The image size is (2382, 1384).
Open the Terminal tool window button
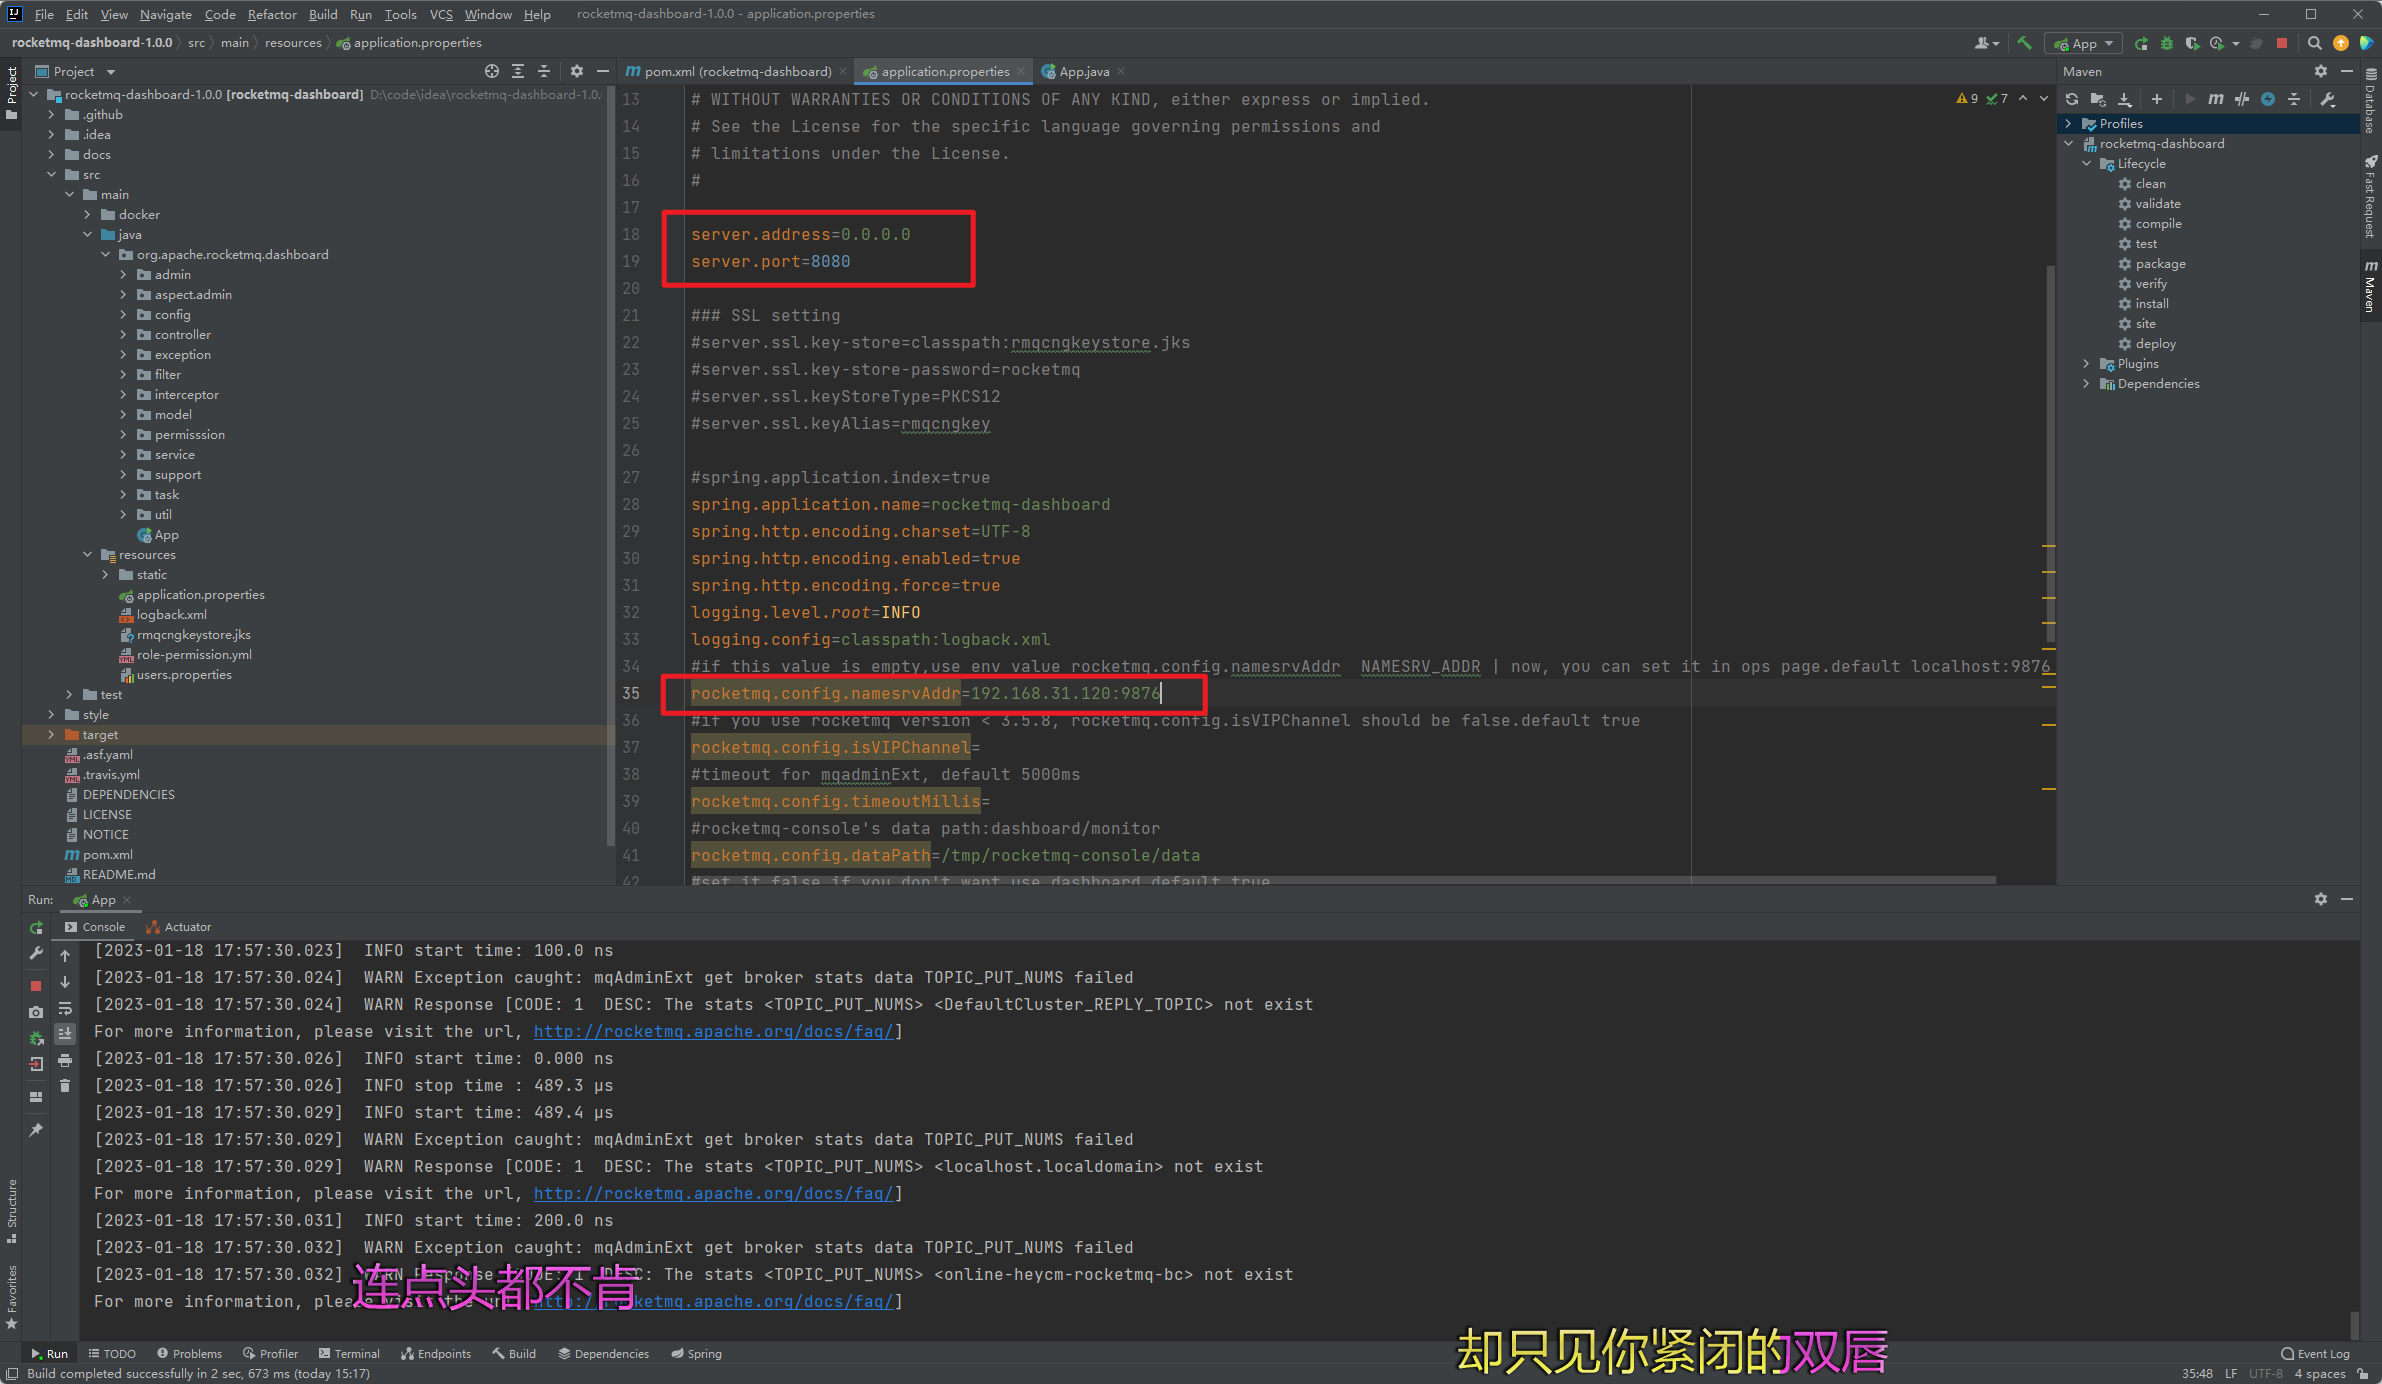349,1353
